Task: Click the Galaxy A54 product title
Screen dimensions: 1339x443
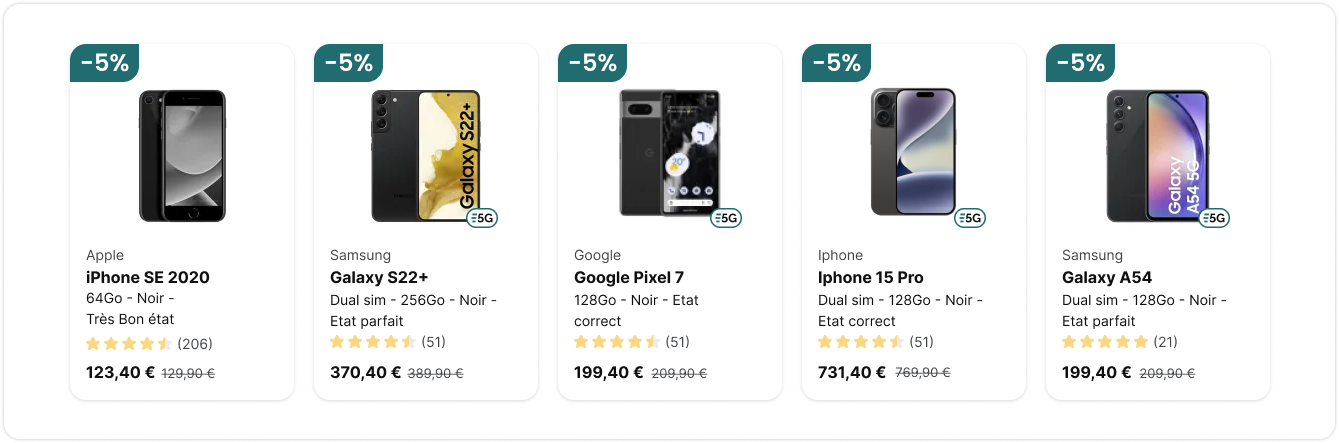Action: click(x=1107, y=277)
